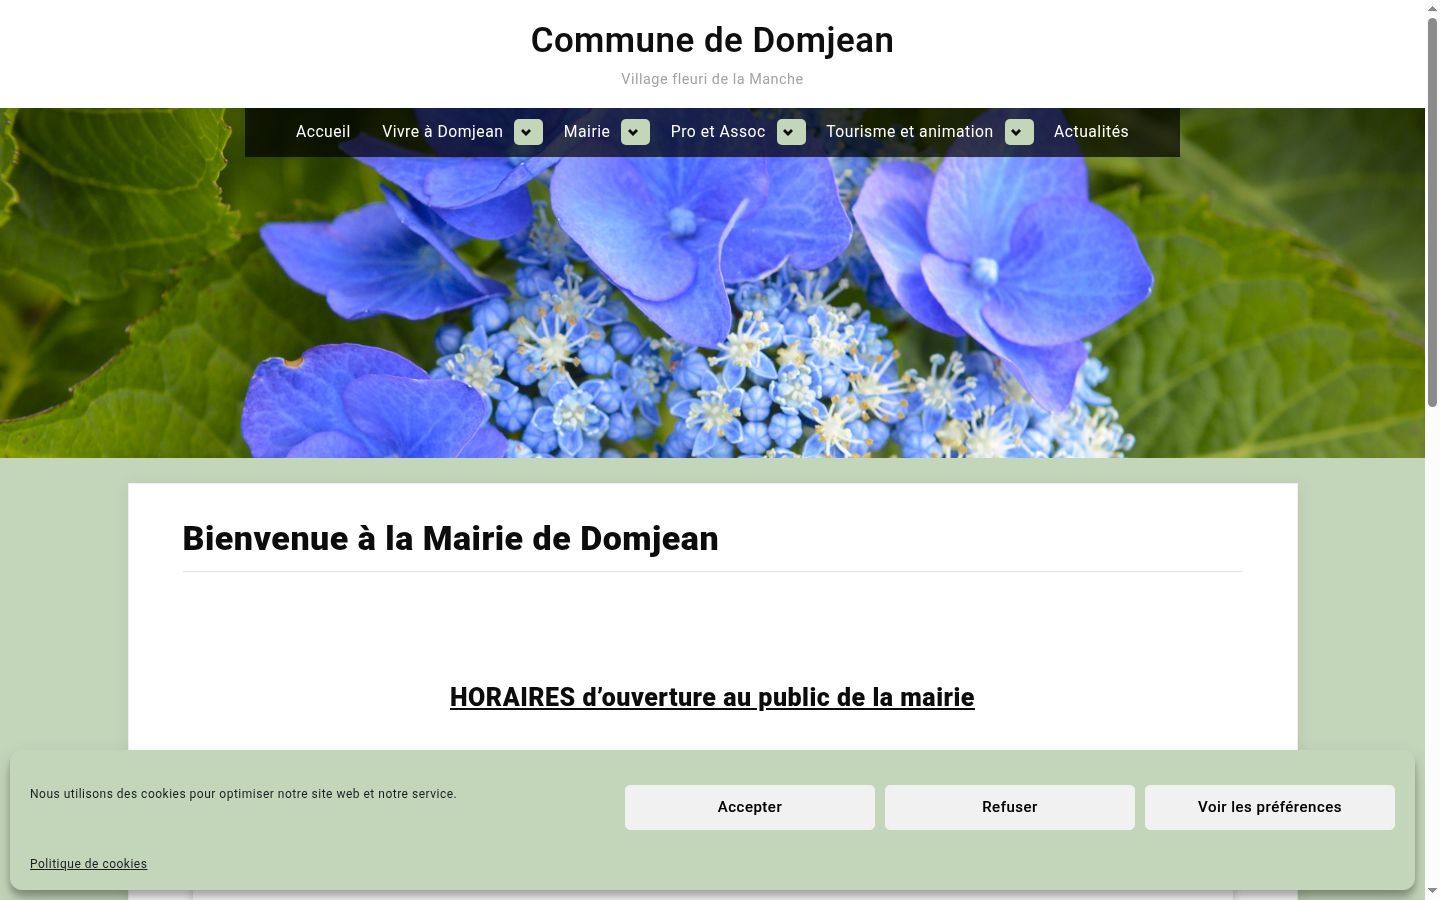
Task: Click the 'Bienvenue à la Mairie de Domjean' heading
Action: tap(450, 539)
